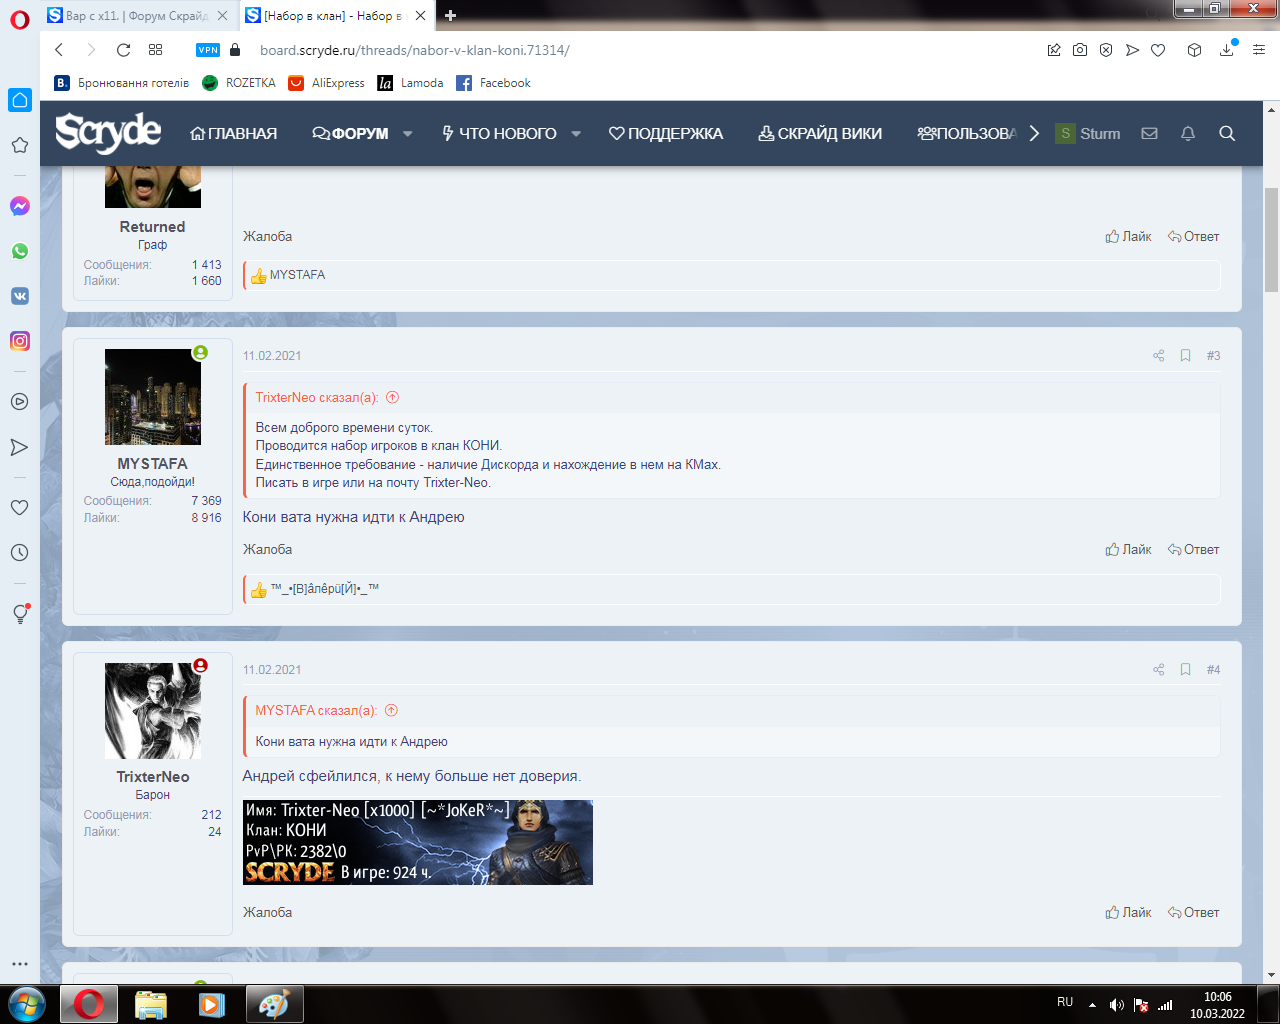
Task: Click the share icon on post #3
Action: coord(1158,356)
